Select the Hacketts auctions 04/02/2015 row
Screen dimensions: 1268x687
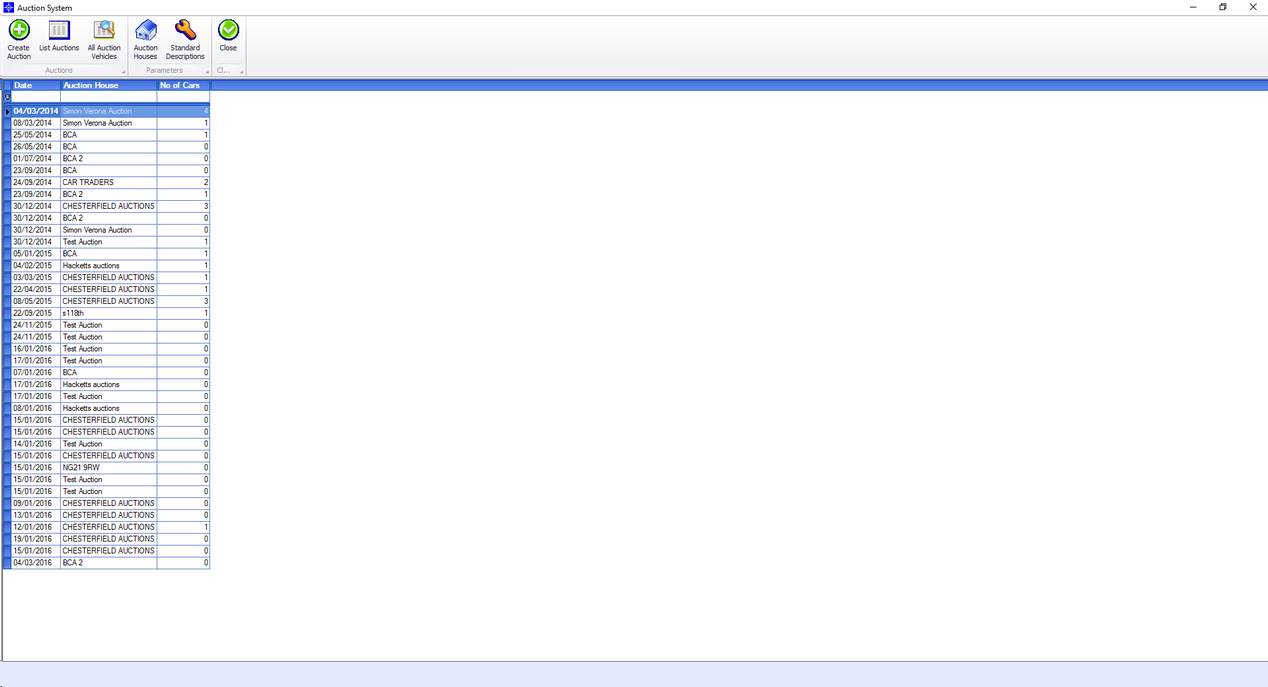point(107,266)
